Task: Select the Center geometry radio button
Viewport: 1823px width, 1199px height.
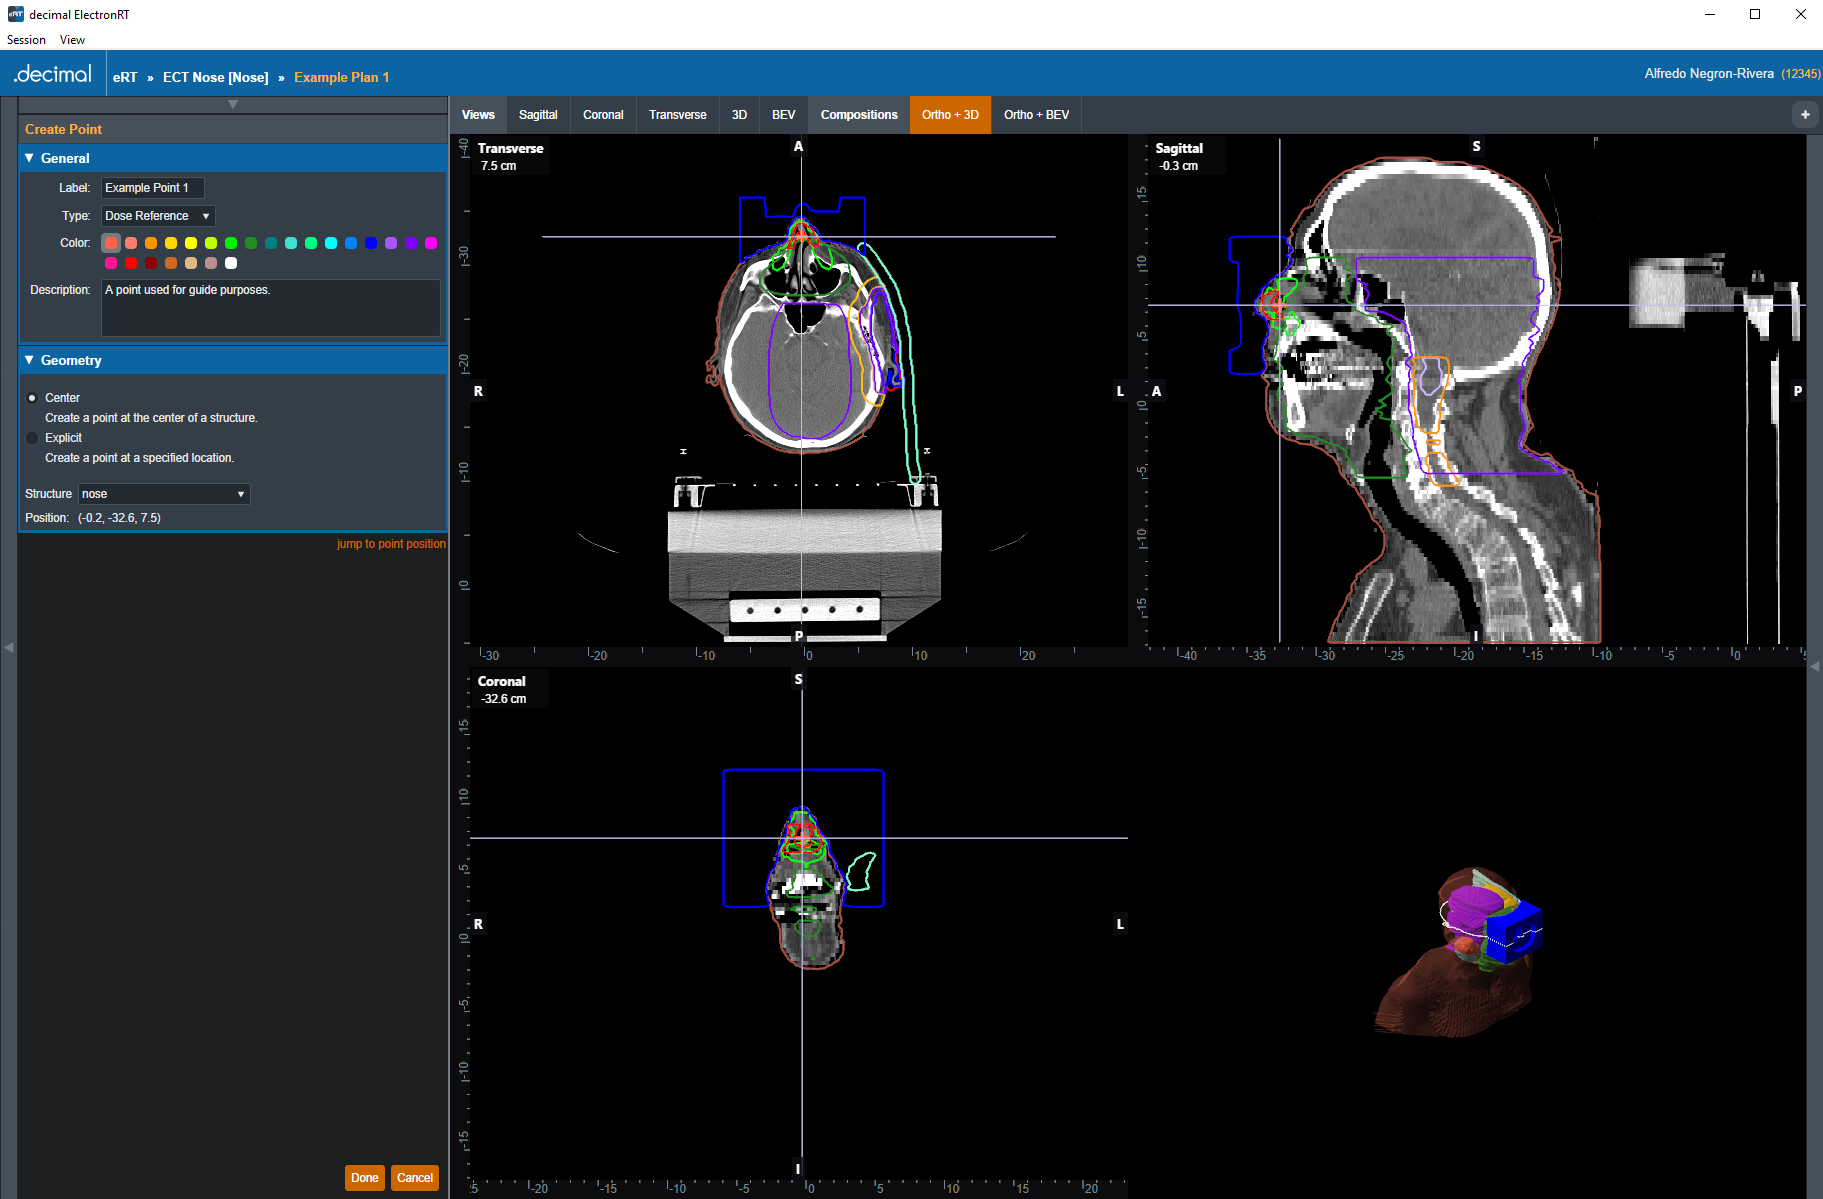Action: (32, 398)
